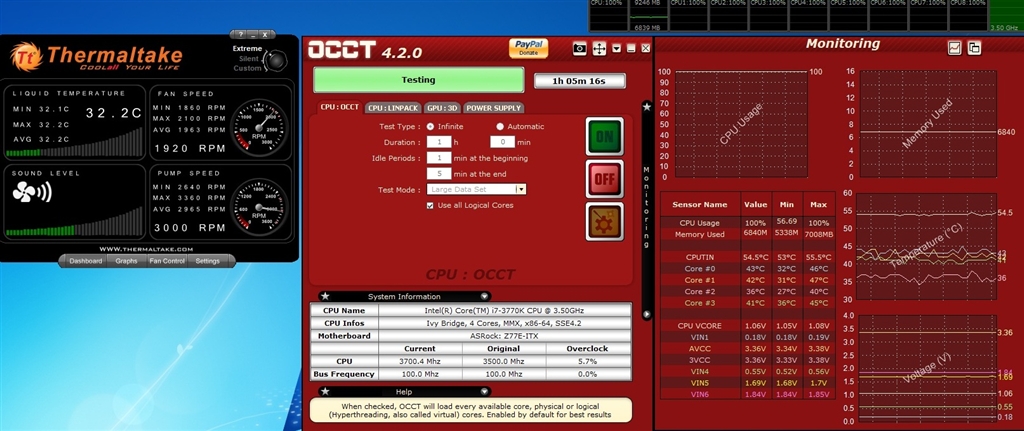This screenshot has height=431, width=1024.
Task: Click the Sensor Name column header
Action: click(x=699, y=204)
